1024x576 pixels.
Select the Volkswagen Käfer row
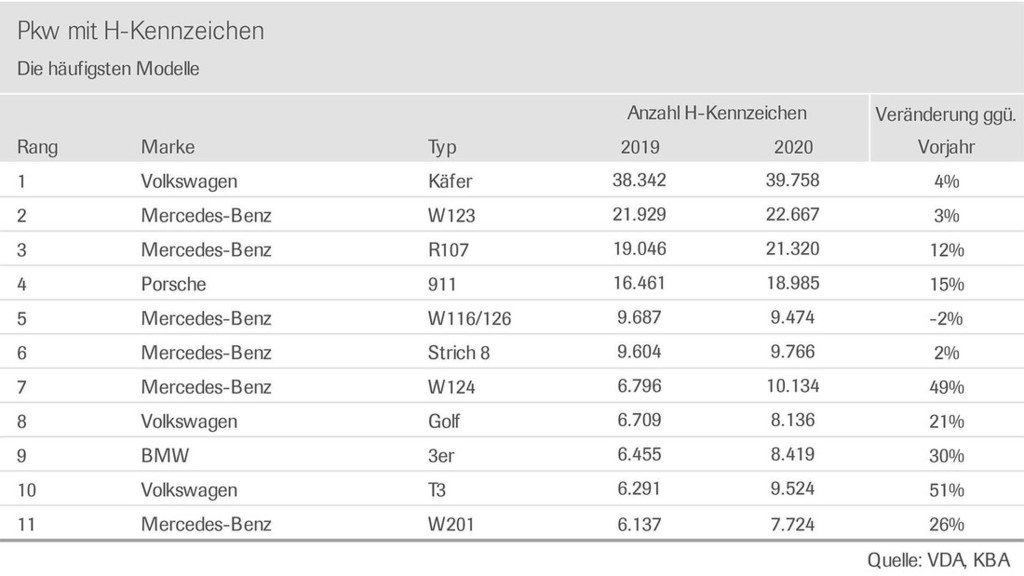512,180
